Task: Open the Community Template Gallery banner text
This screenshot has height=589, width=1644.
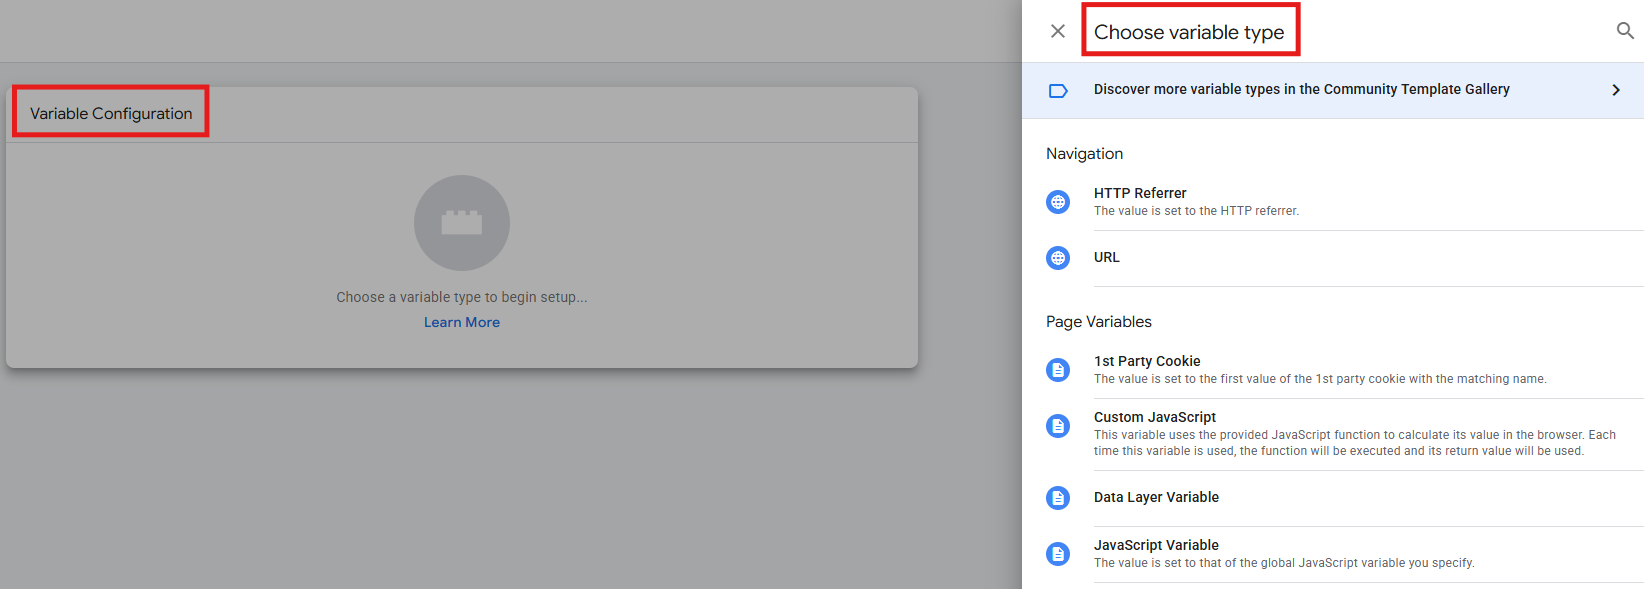Action: pyautogui.click(x=1301, y=89)
